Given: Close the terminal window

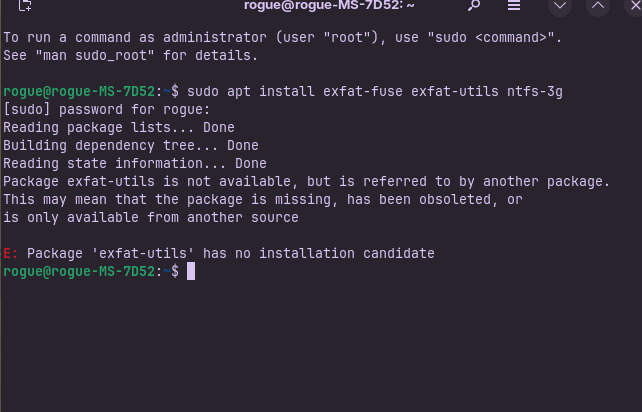Looking at the screenshot, I should tap(635, 5).
